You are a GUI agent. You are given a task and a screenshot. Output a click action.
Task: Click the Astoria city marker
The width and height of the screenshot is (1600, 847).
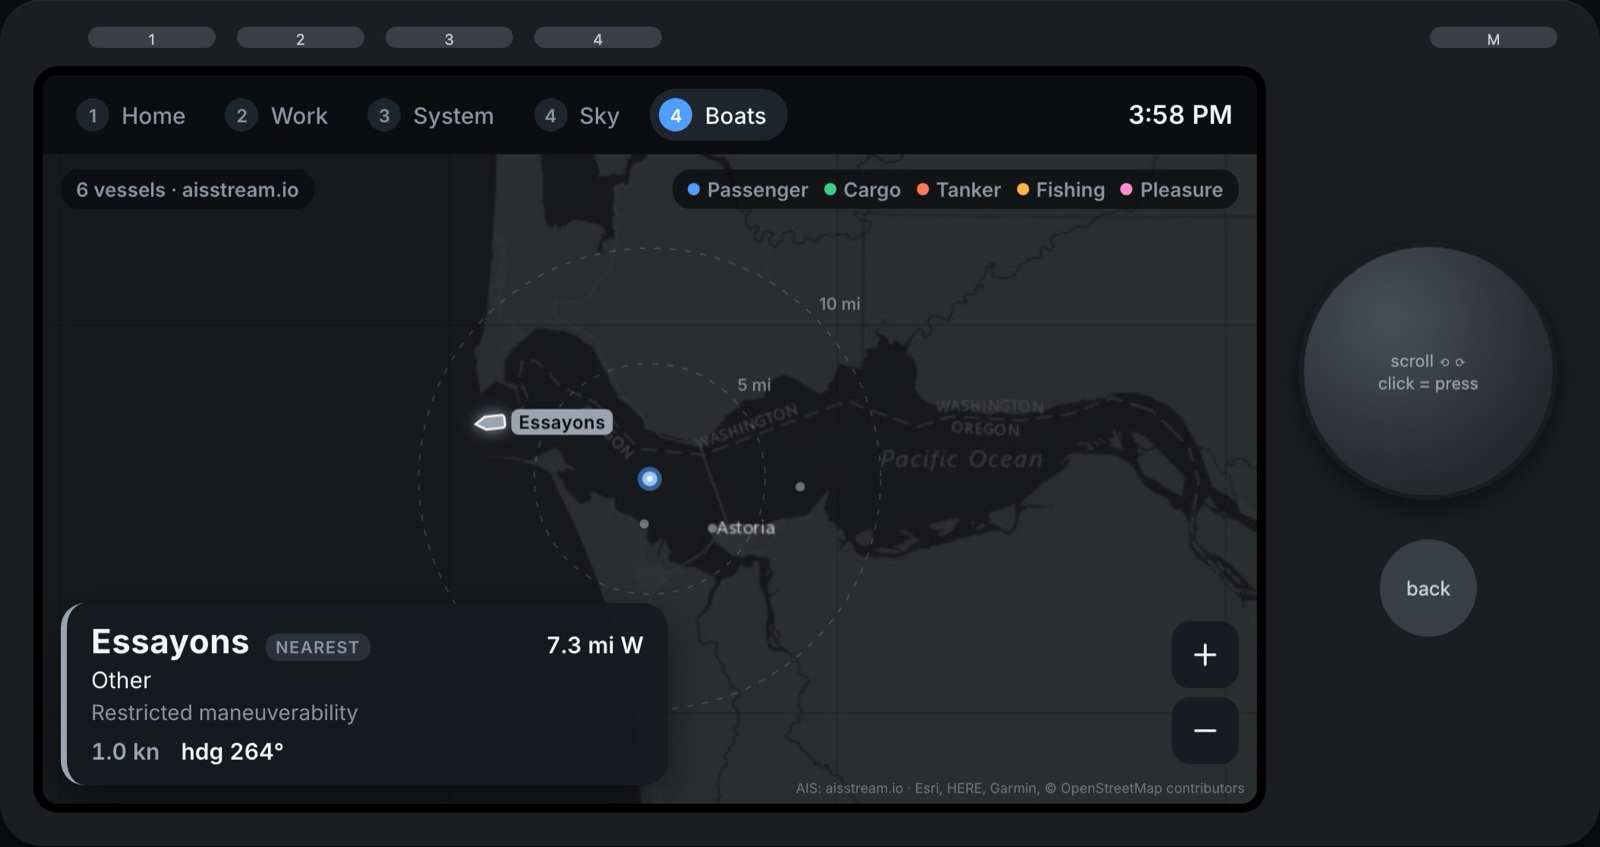point(712,528)
